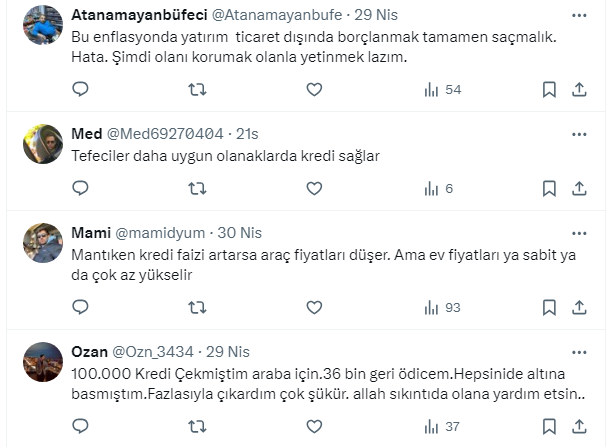616x447 pixels.
Task: Reply to Atanamayanbüfeci's tweet
Action: [x=81, y=90]
